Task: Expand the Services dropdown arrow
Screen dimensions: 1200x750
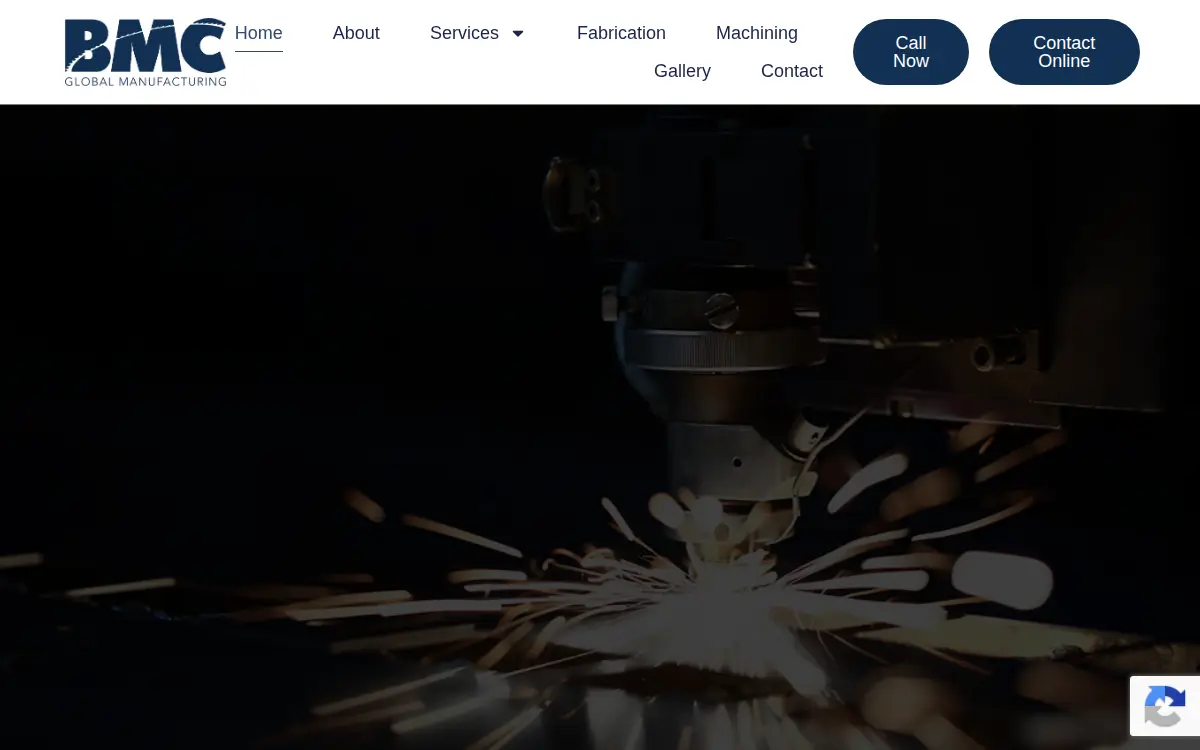Action: [518, 34]
